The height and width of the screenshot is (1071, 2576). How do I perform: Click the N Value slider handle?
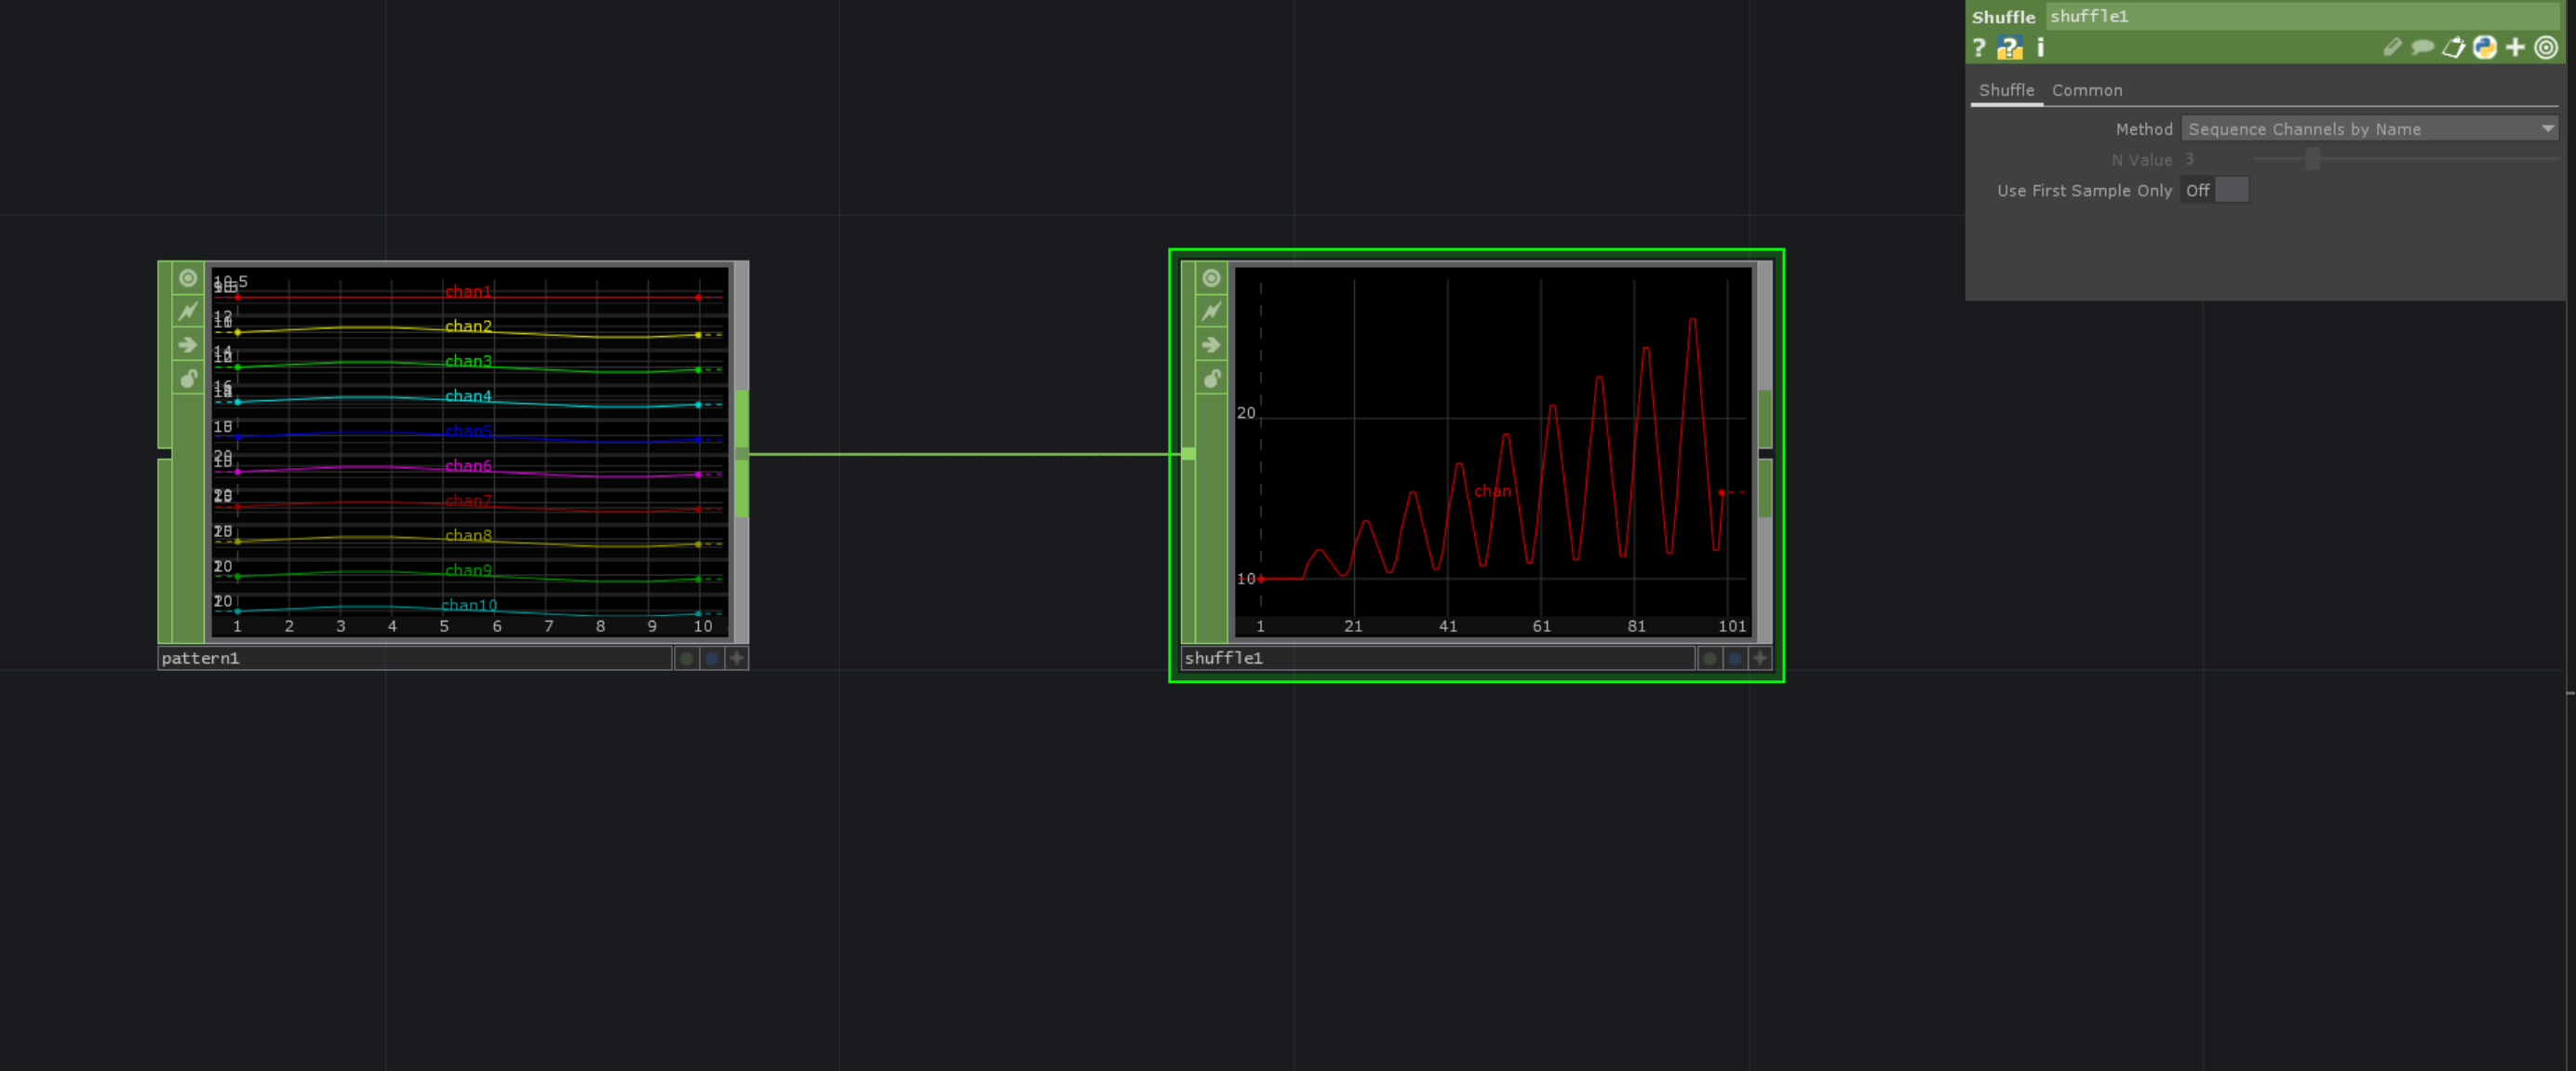2312,159
